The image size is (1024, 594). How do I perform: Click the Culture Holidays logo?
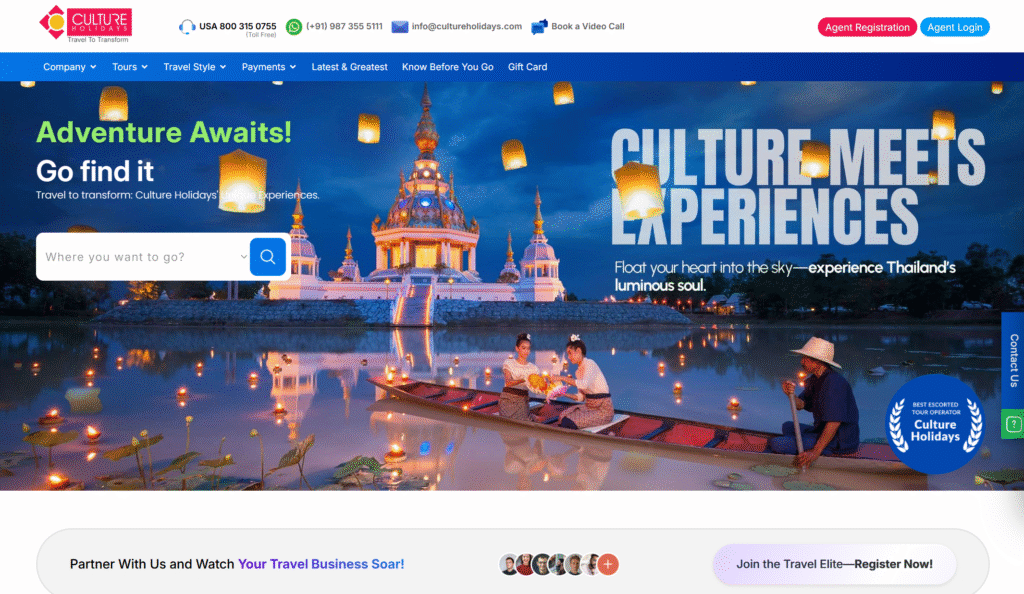coord(85,25)
